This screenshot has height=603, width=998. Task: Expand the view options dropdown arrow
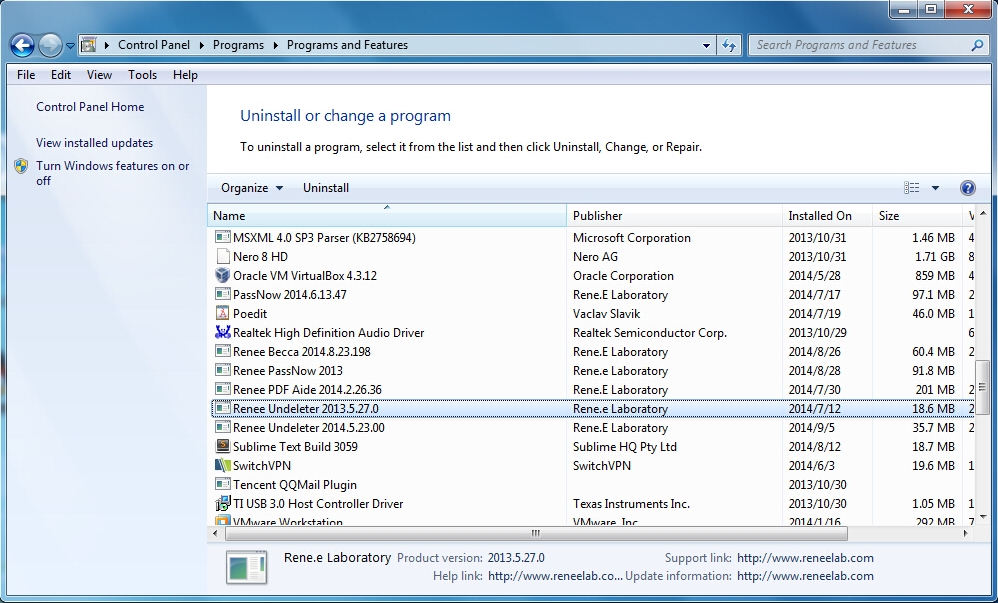936,188
